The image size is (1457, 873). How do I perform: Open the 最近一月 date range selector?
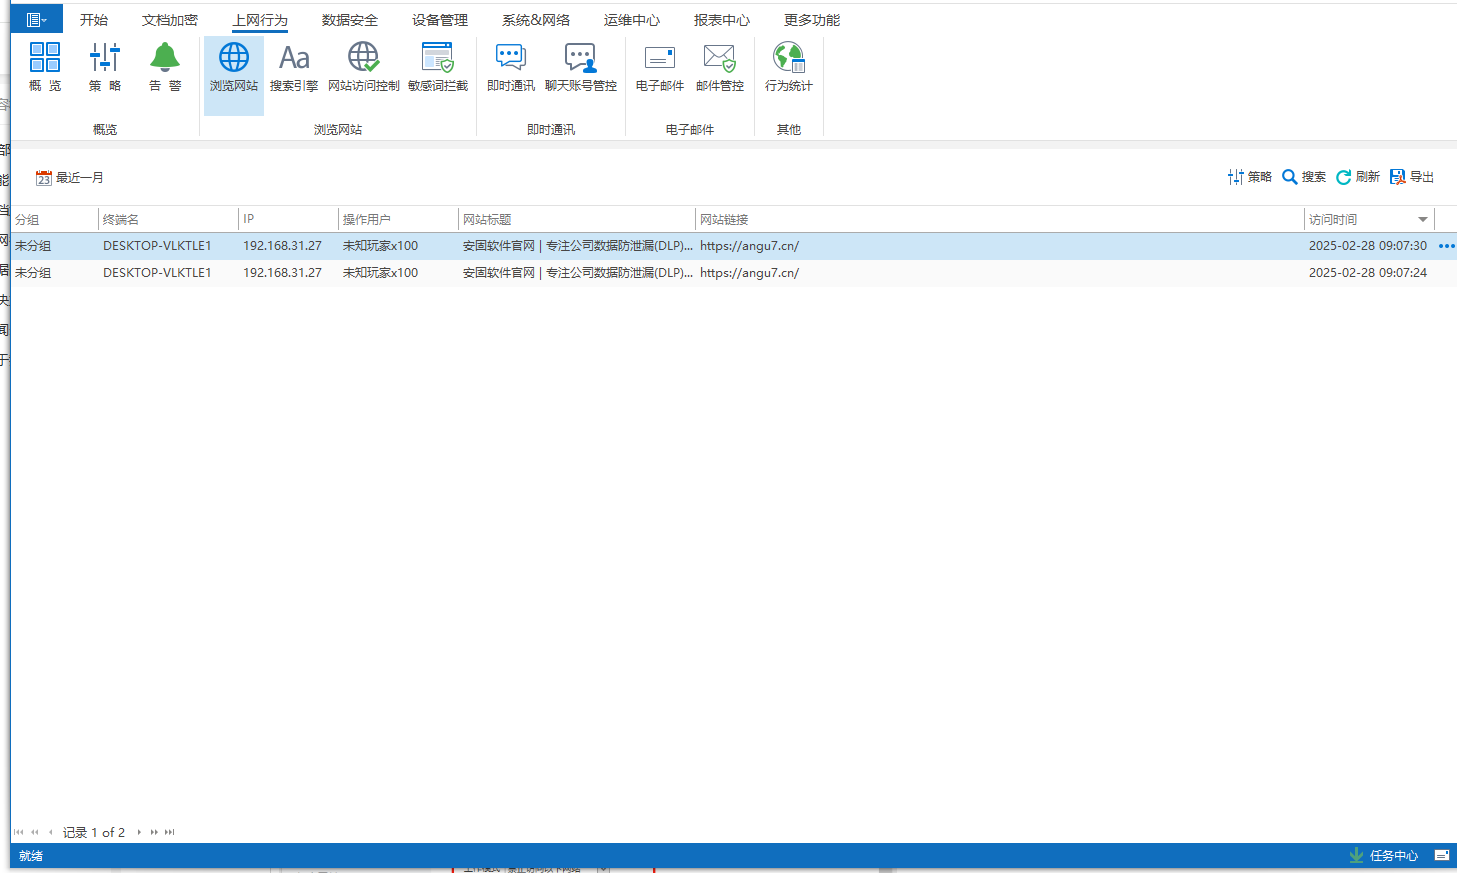[70, 178]
